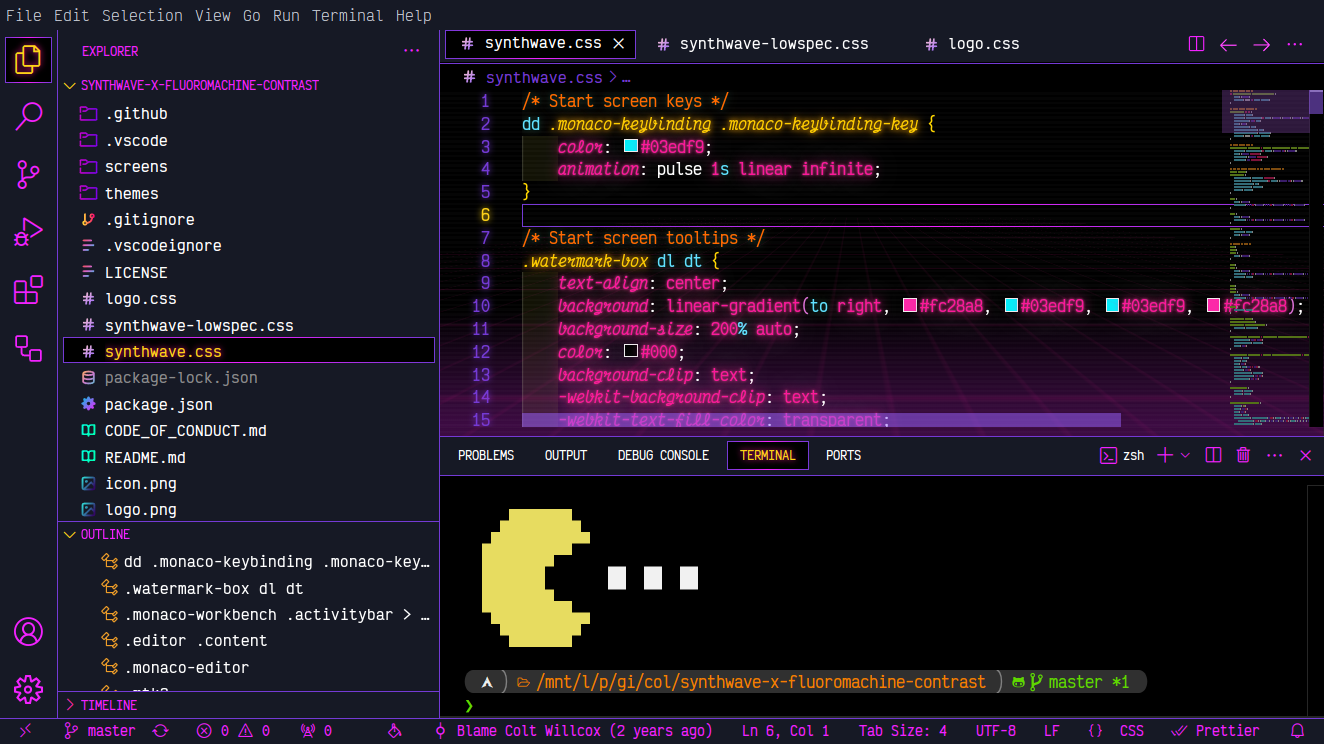1324x744 pixels.
Task: Open new terminal profile dropdown arrow
Action: pyautogui.click(x=1186, y=455)
